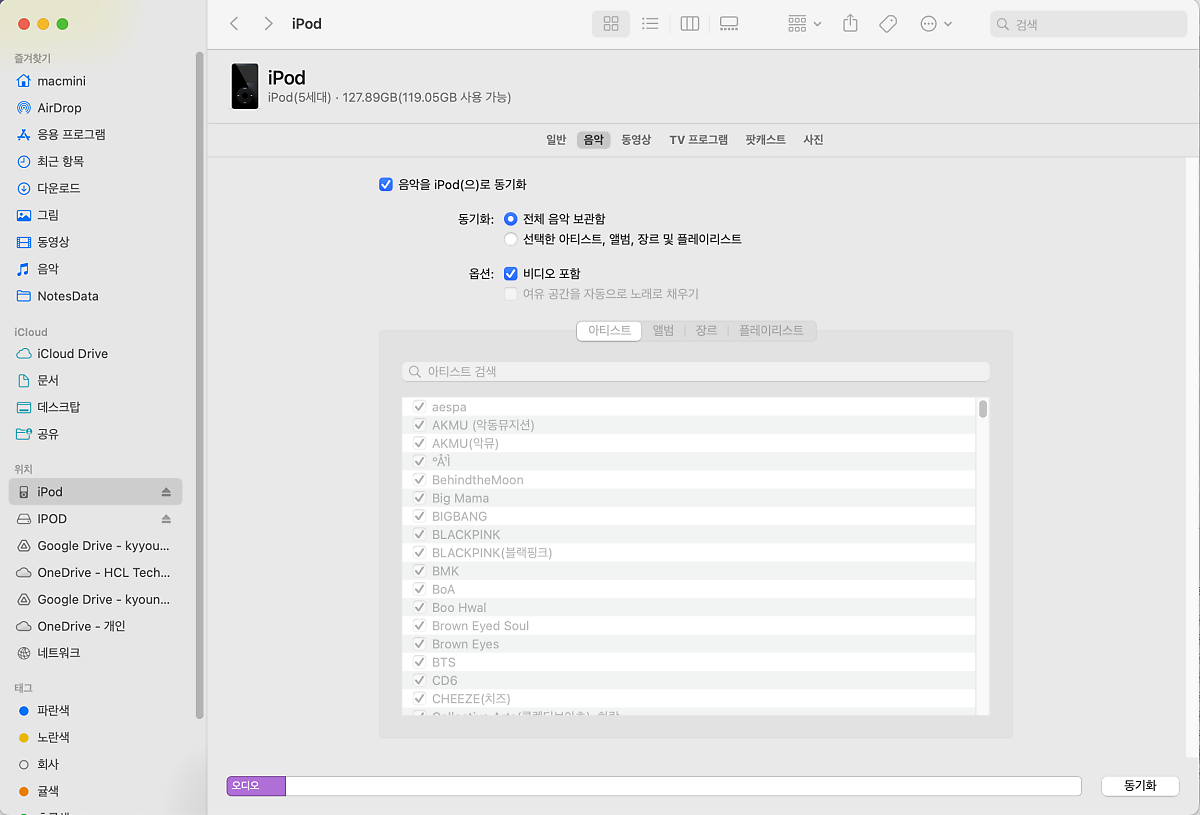This screenshot has width=1200, height=815.
Task: Toggle the BTS artist checkbox
Action: [x=419, y=662]
